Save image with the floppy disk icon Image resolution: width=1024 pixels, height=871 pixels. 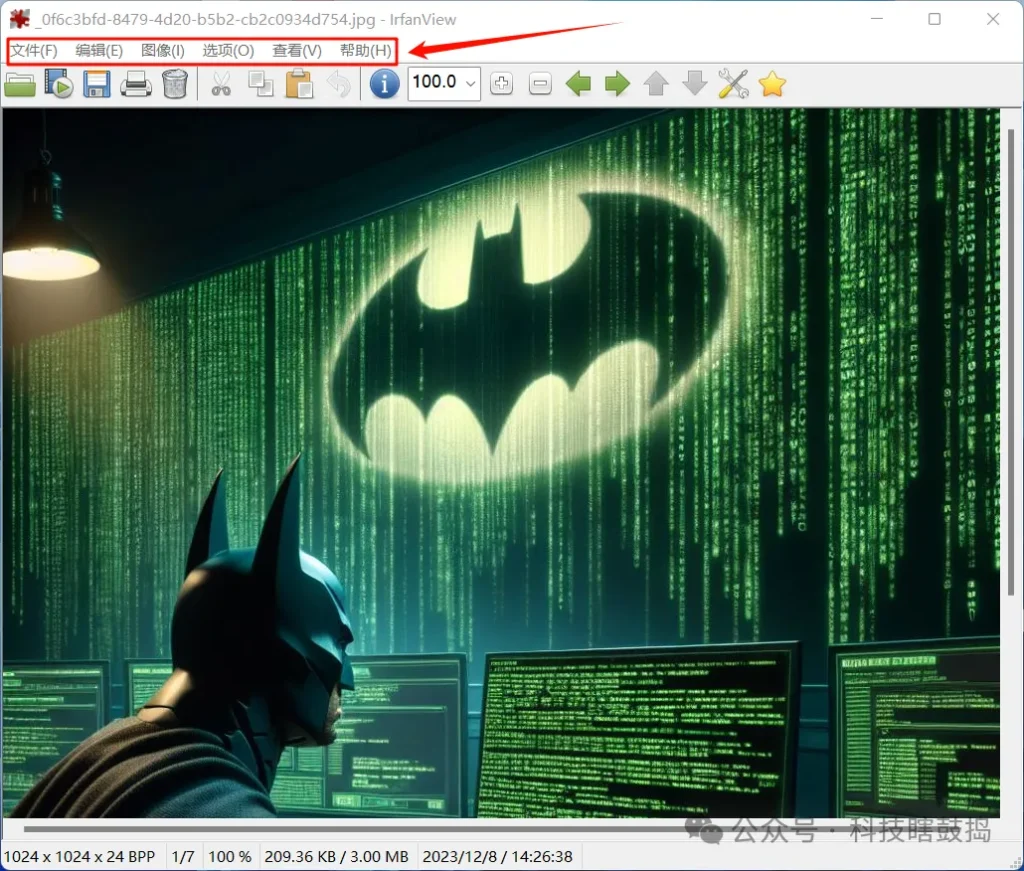tap(97, 84)
